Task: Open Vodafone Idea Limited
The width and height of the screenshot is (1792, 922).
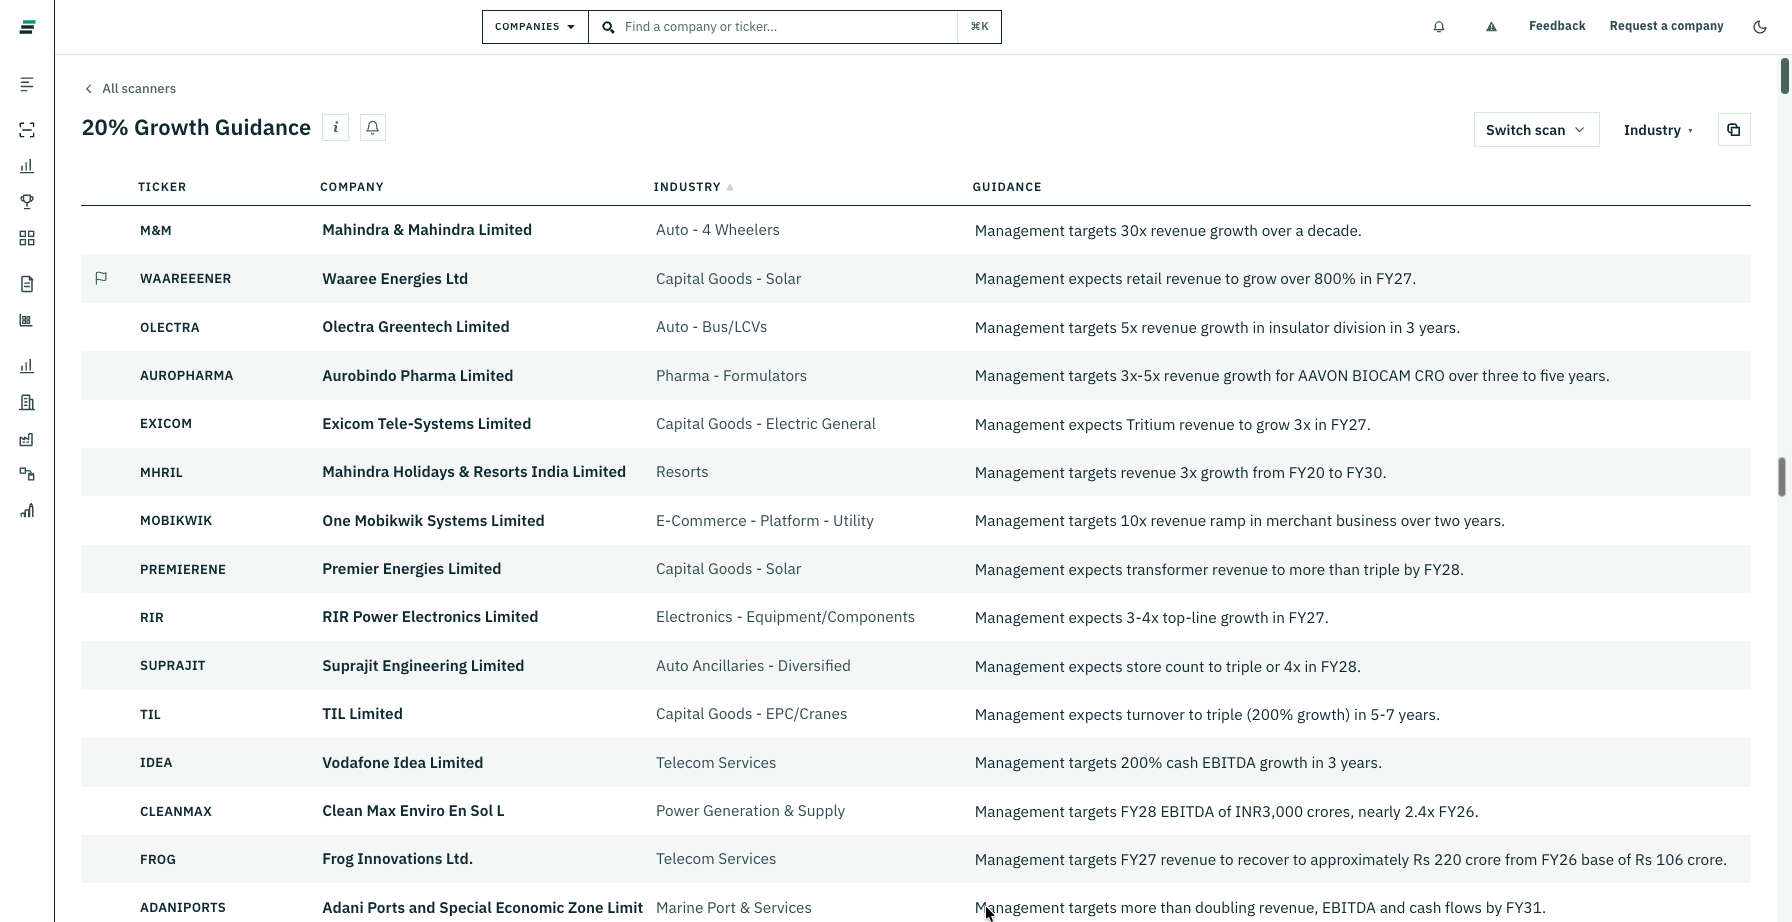Action: click(403, 763)
